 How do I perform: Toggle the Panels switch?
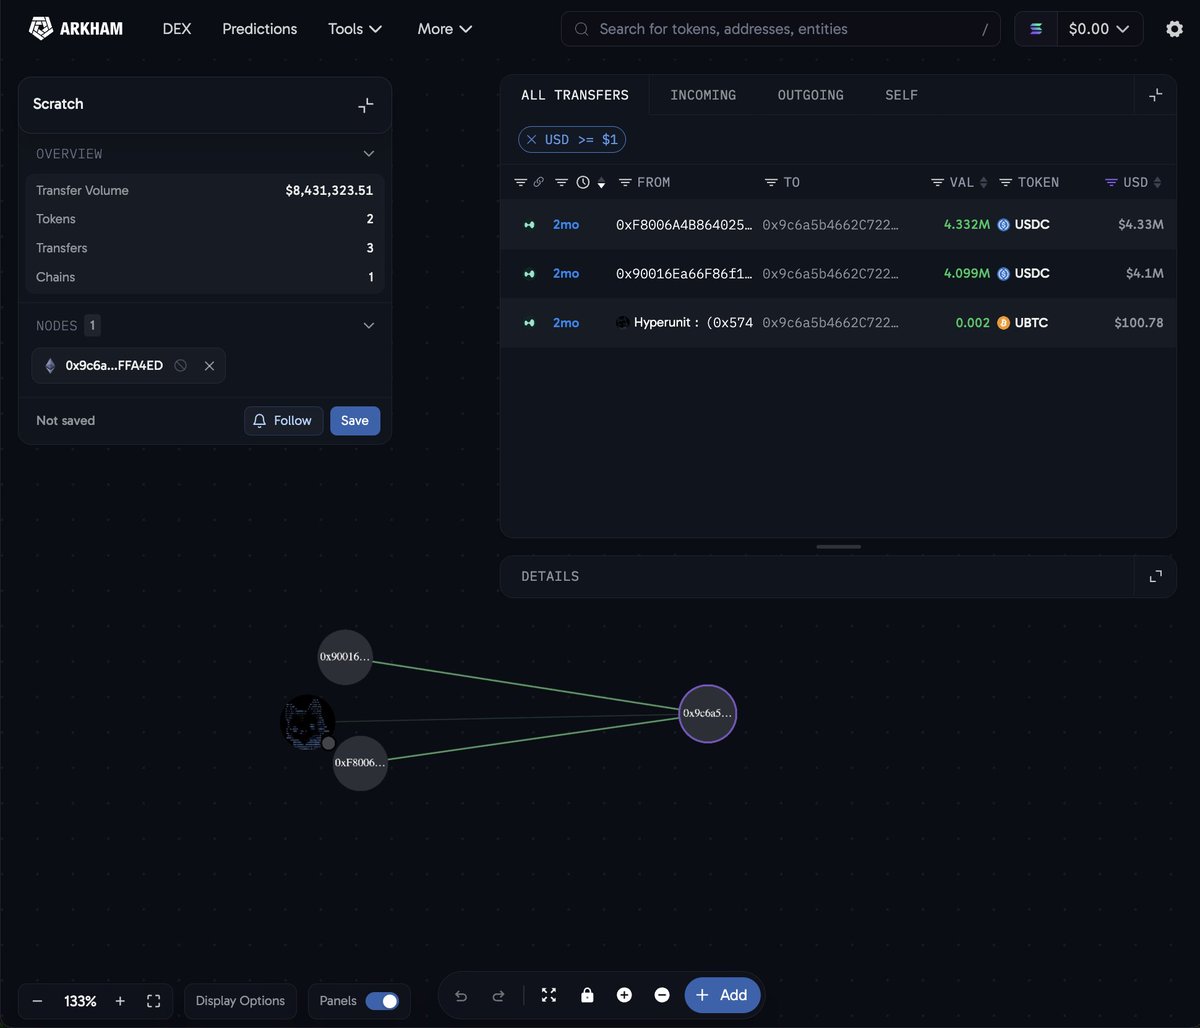coord(382,1001)
